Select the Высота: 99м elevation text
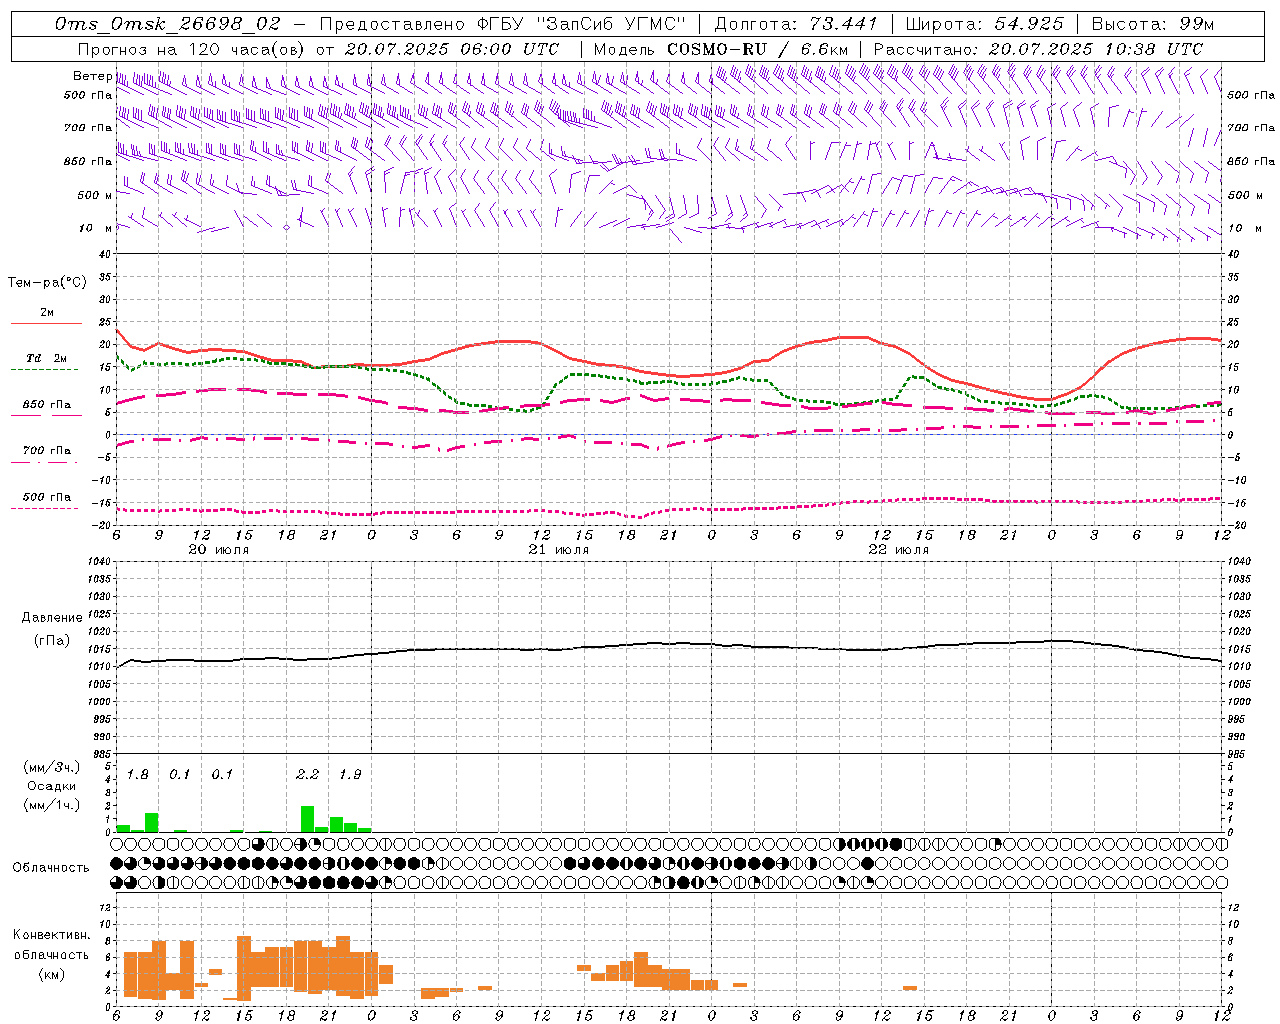Screen dimensions: 1280x1024 [1154, 24]
